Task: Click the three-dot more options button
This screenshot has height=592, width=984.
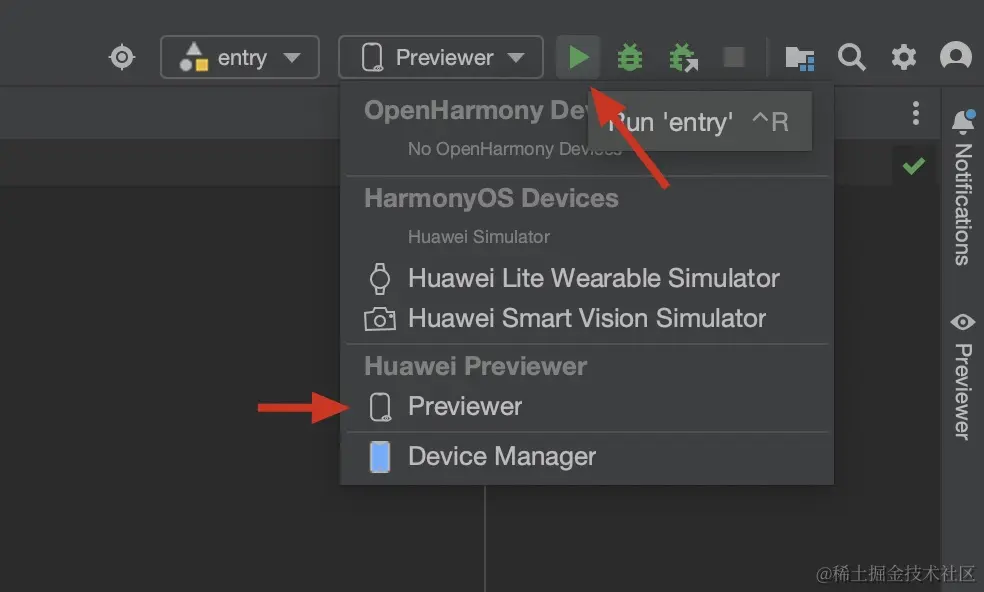Action: 915,113
